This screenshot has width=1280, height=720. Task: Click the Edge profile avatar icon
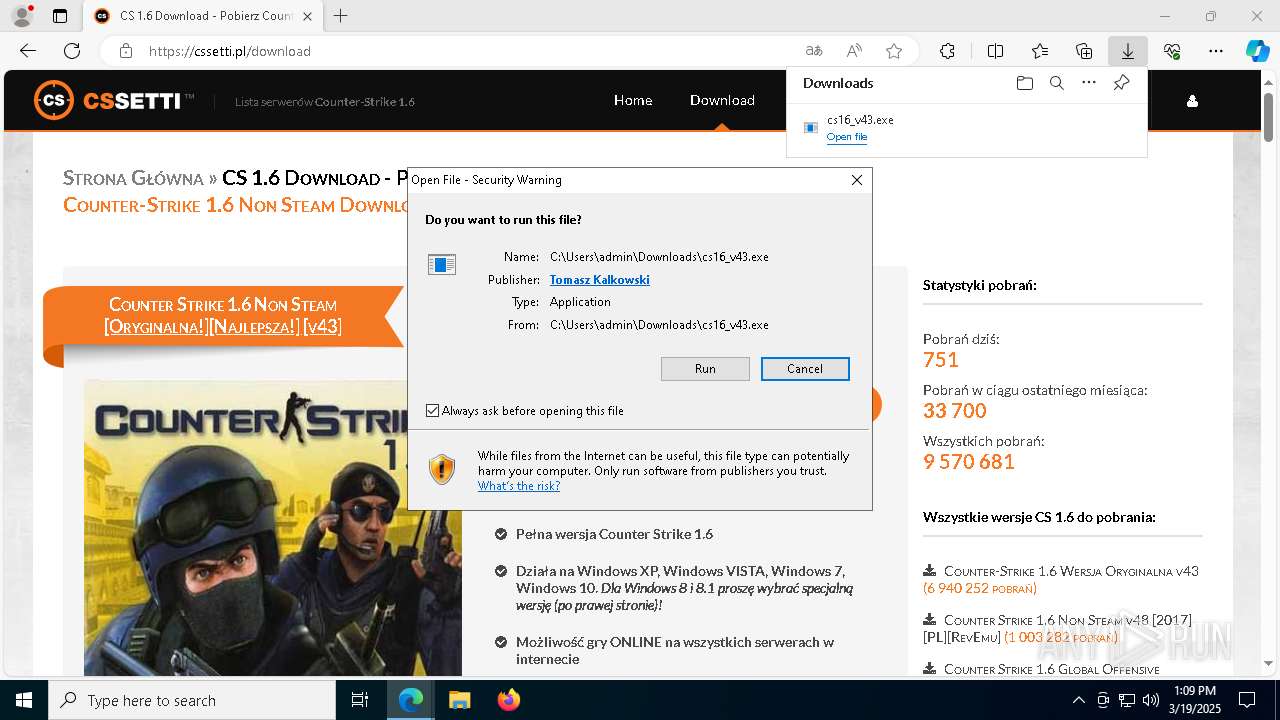[22, 16]
